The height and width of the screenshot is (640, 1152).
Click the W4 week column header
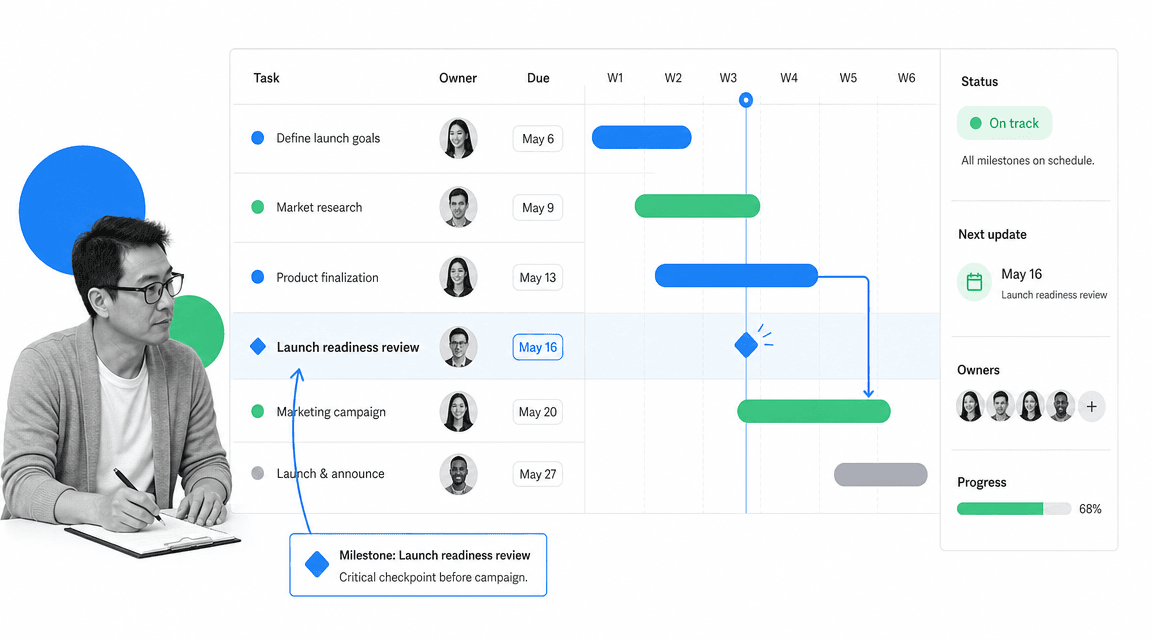coord(789,78)
